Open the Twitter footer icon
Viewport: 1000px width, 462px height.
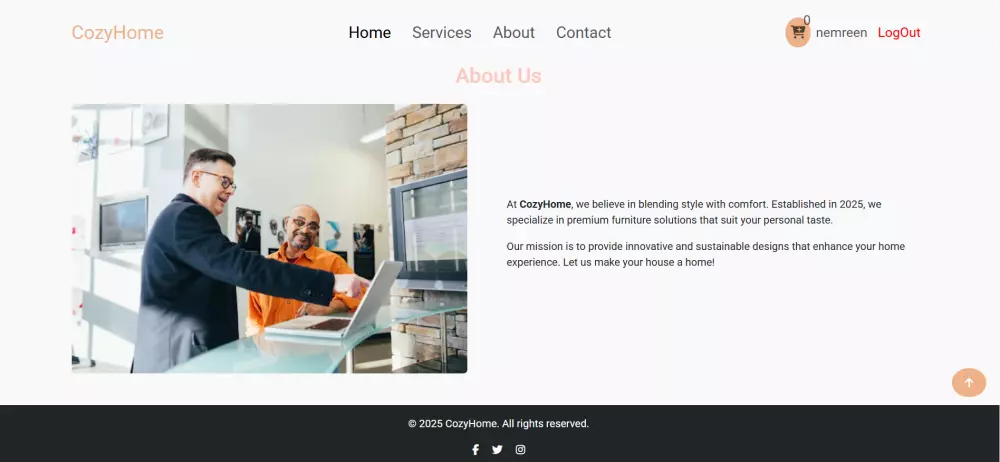coord(497,449)
